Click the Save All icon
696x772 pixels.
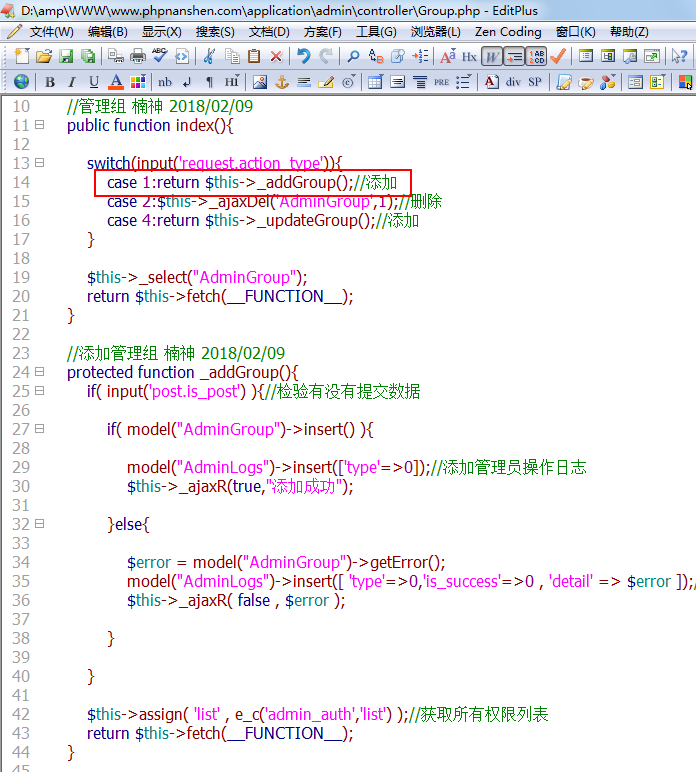88,56
